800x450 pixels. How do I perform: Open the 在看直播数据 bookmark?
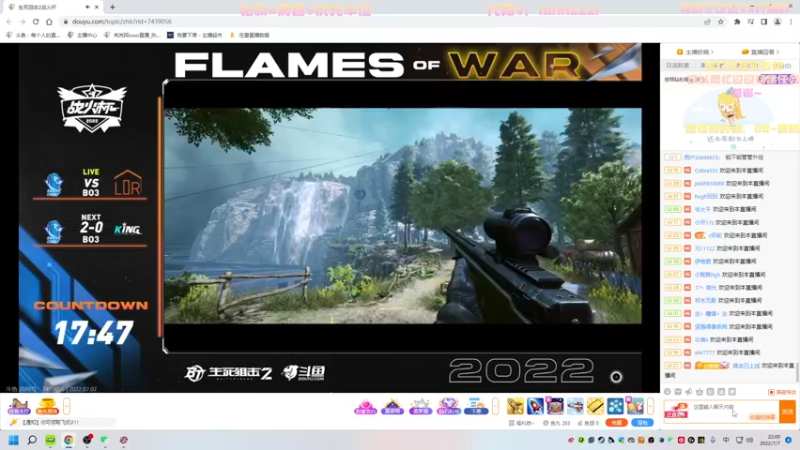[x=249, y=35]
